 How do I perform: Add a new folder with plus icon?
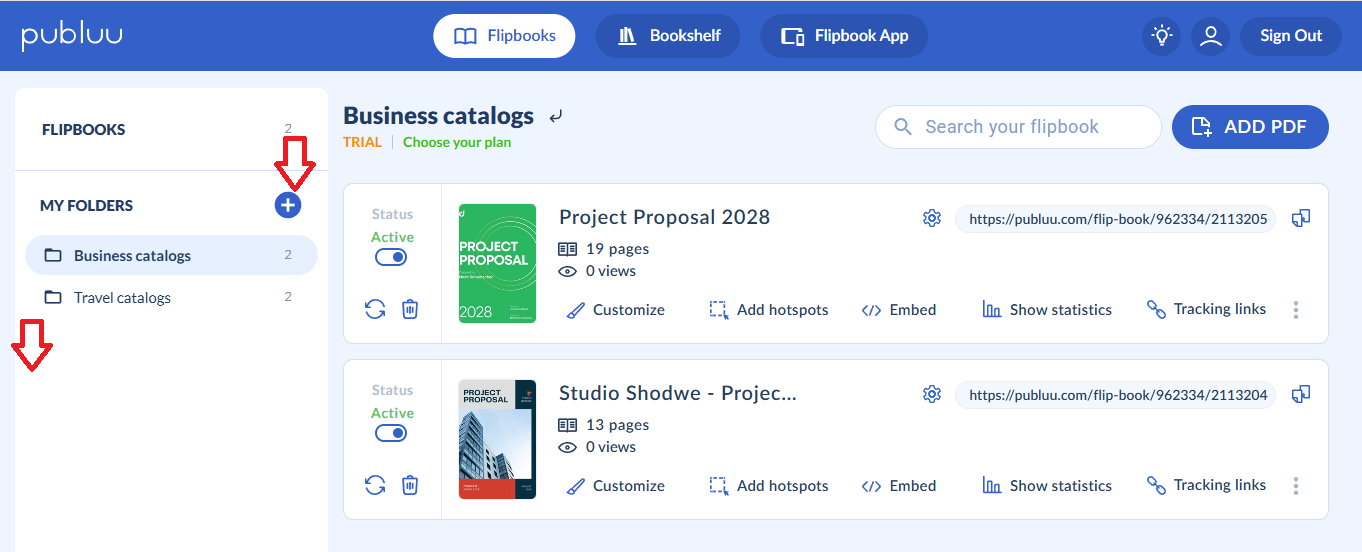288,205
